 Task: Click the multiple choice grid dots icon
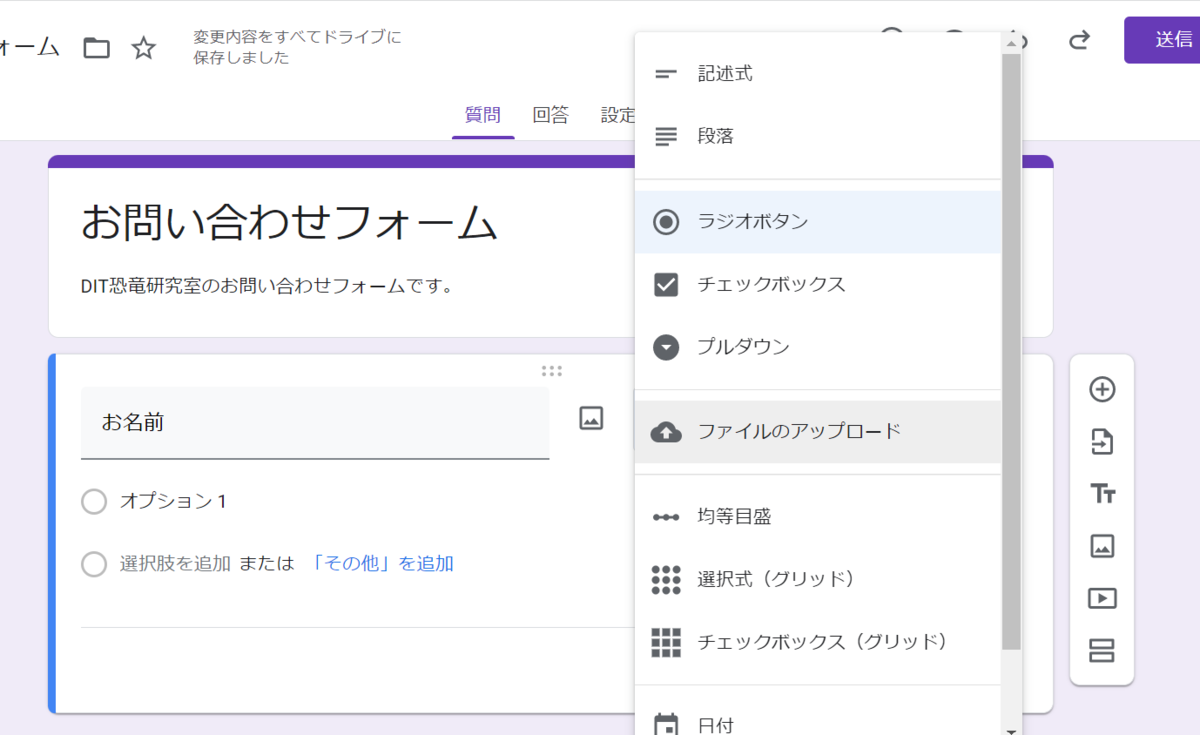click(x=666, y=579)
